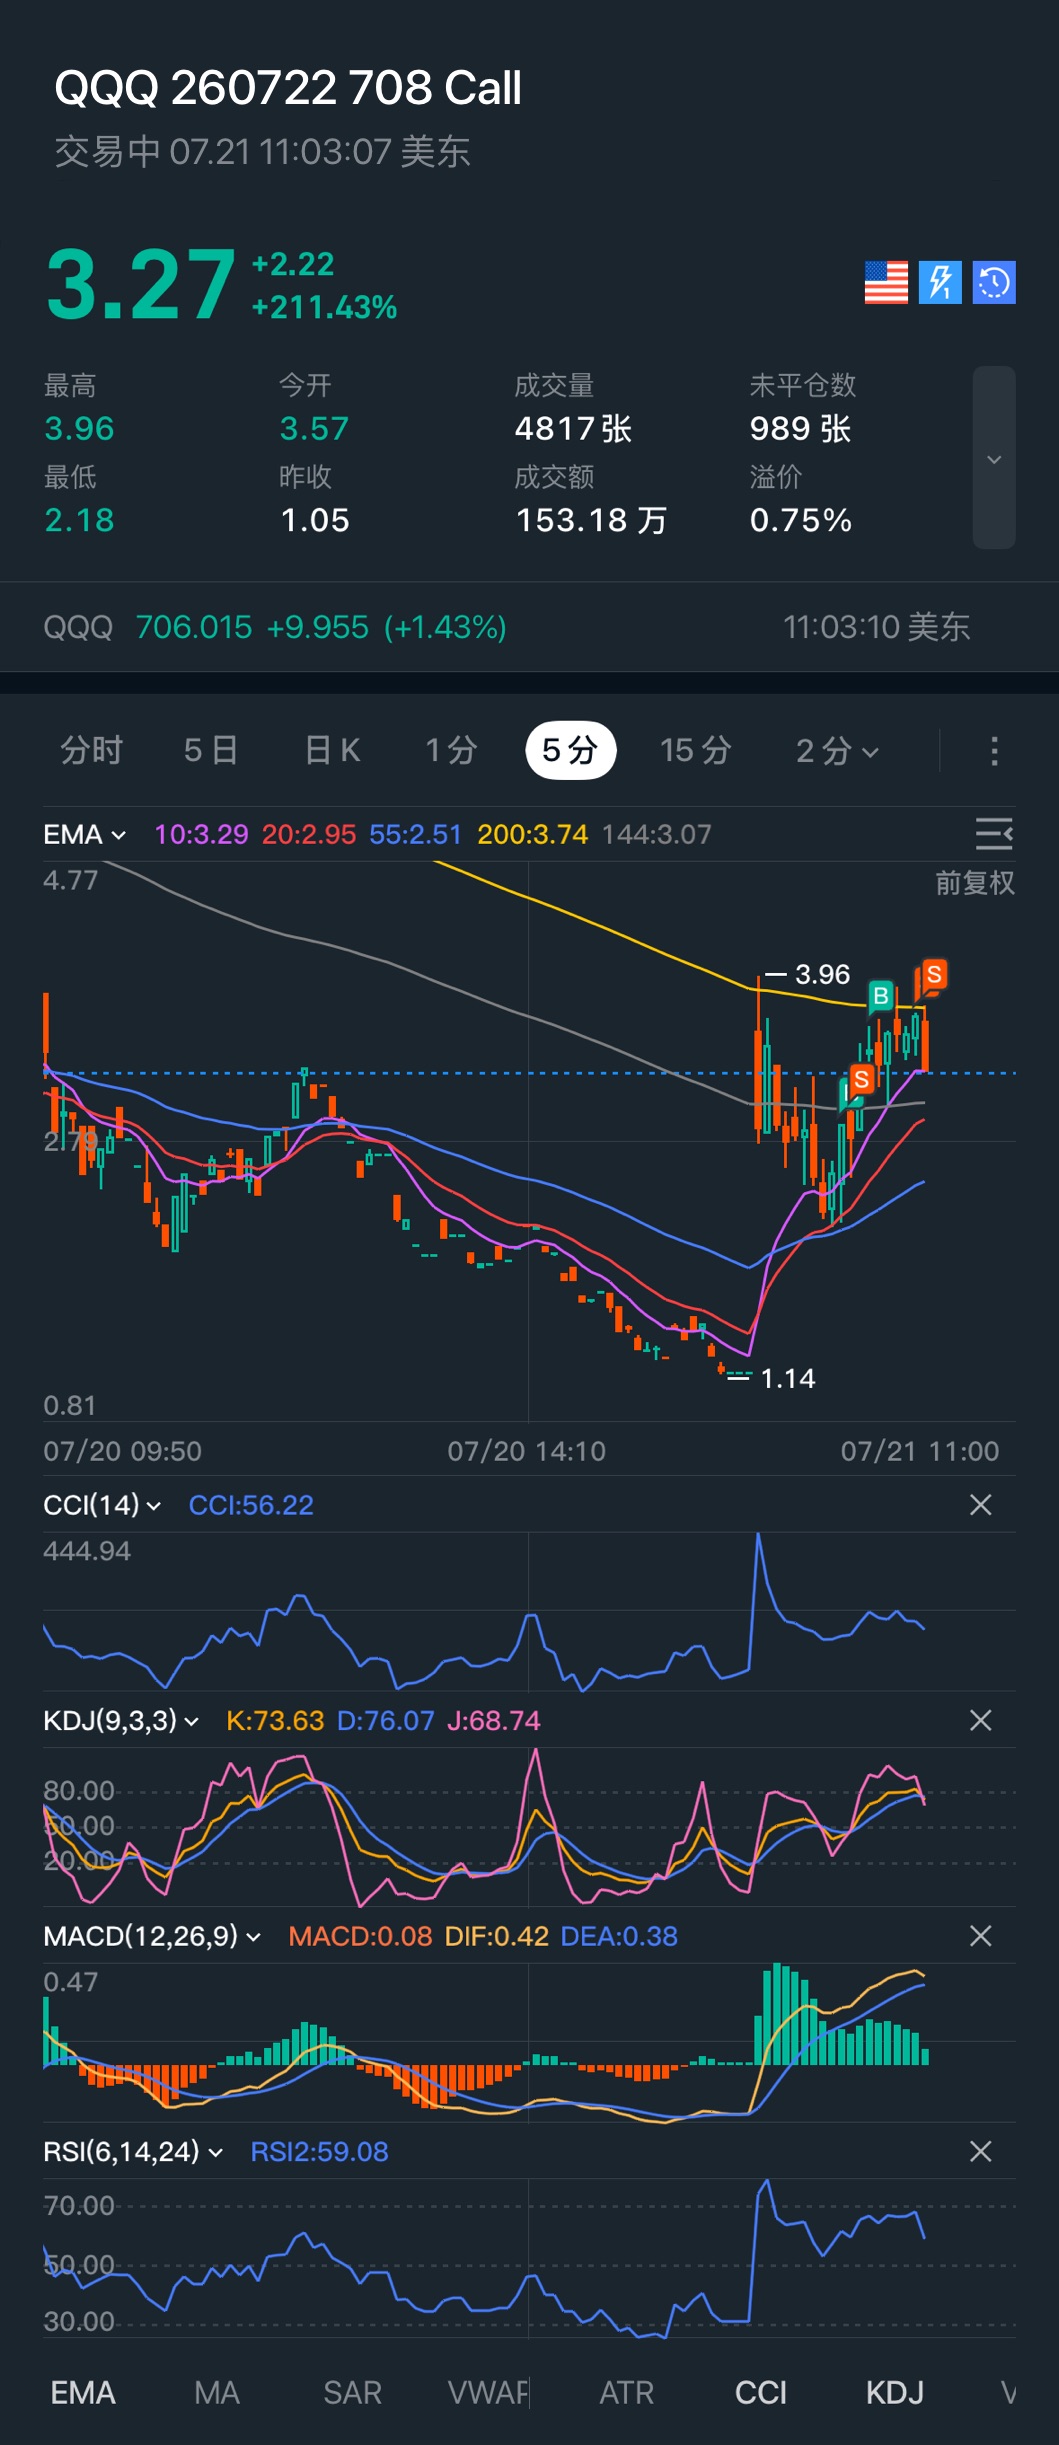Open the chart more-options dots menu

[x=994, y=751]
